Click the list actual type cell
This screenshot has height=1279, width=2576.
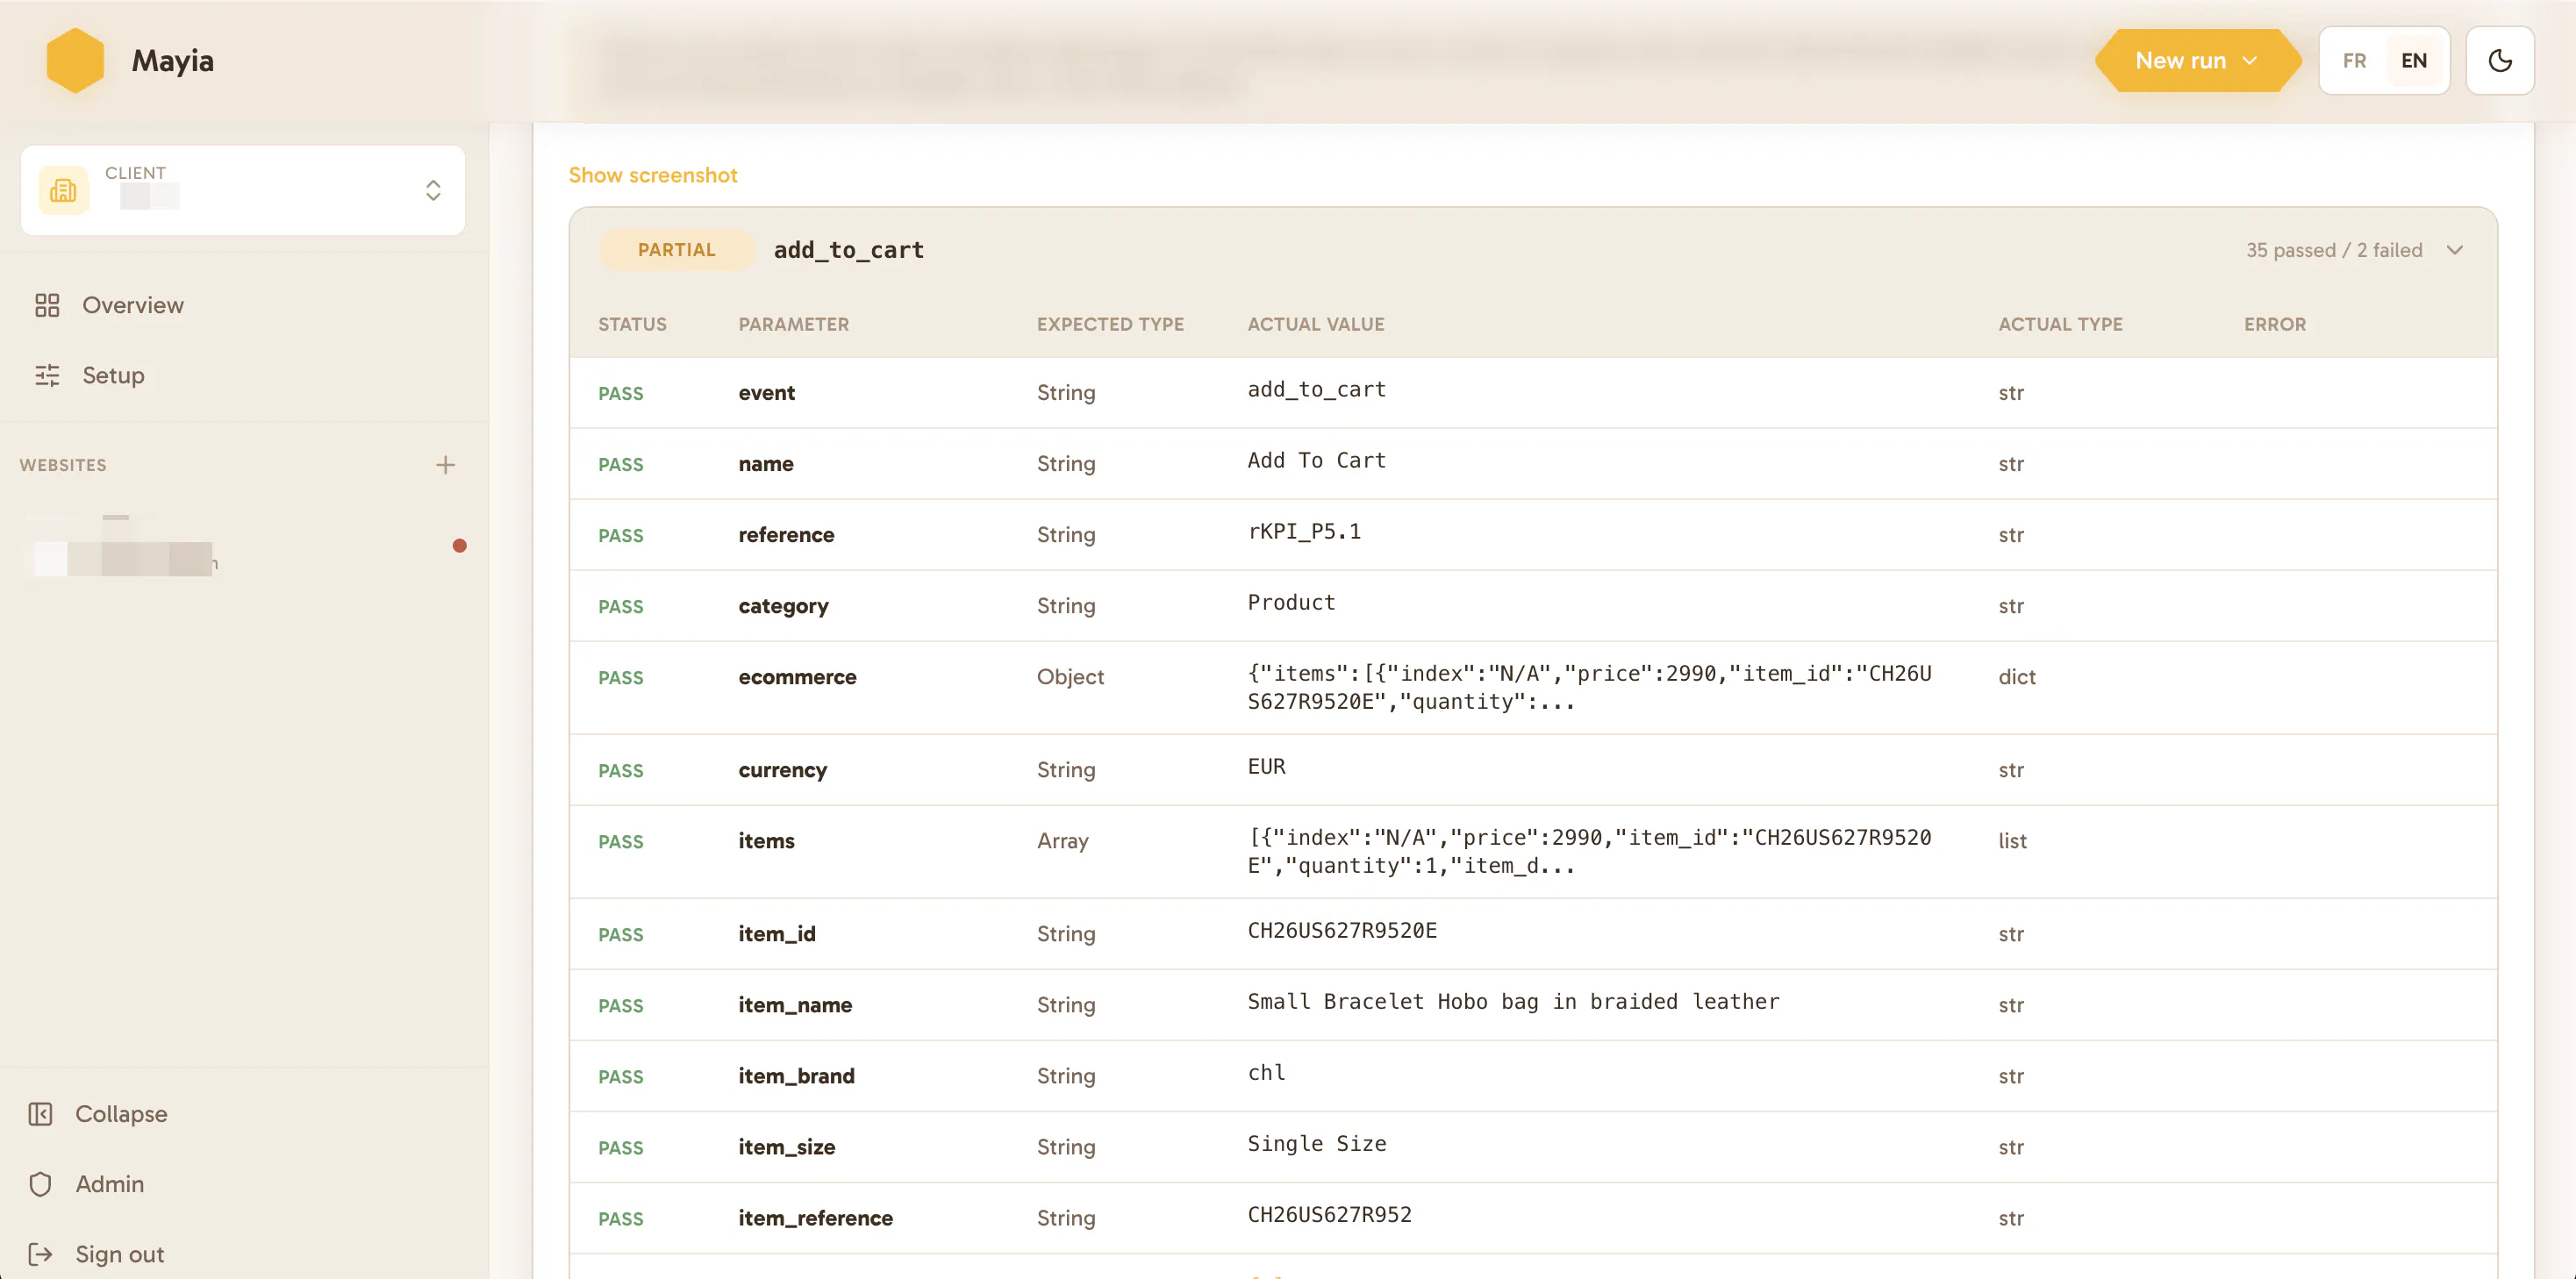click(2012, 841)
